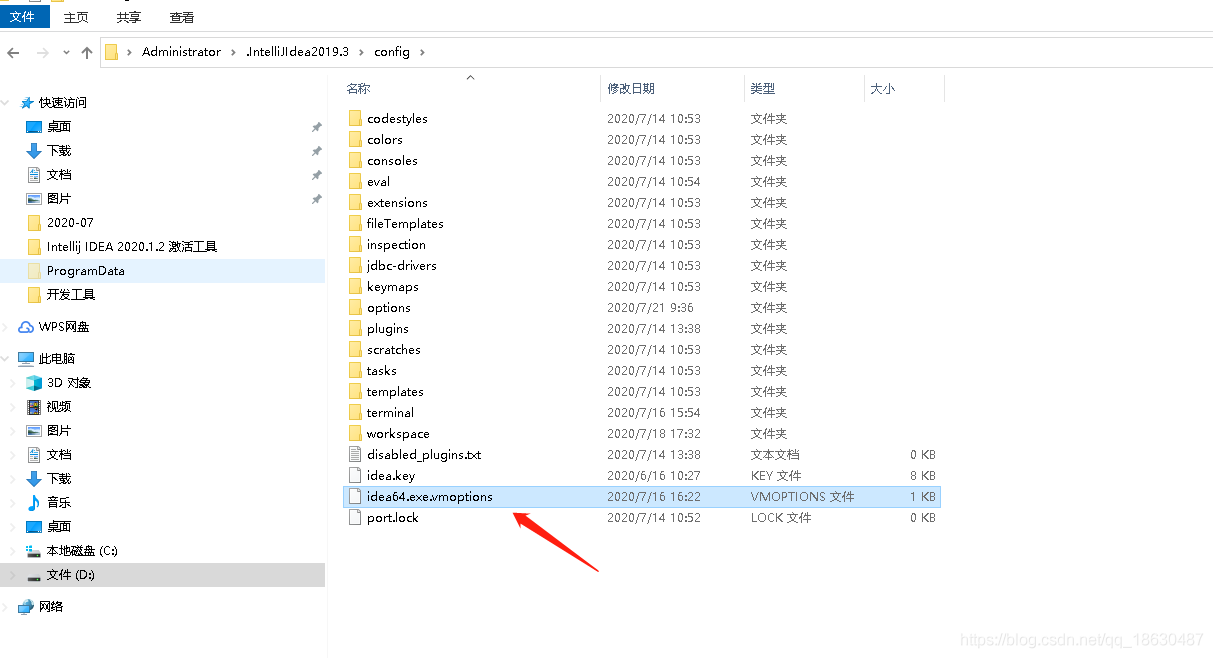Go up one folder level arrow
1213x658 pixels.
(86, 52)
